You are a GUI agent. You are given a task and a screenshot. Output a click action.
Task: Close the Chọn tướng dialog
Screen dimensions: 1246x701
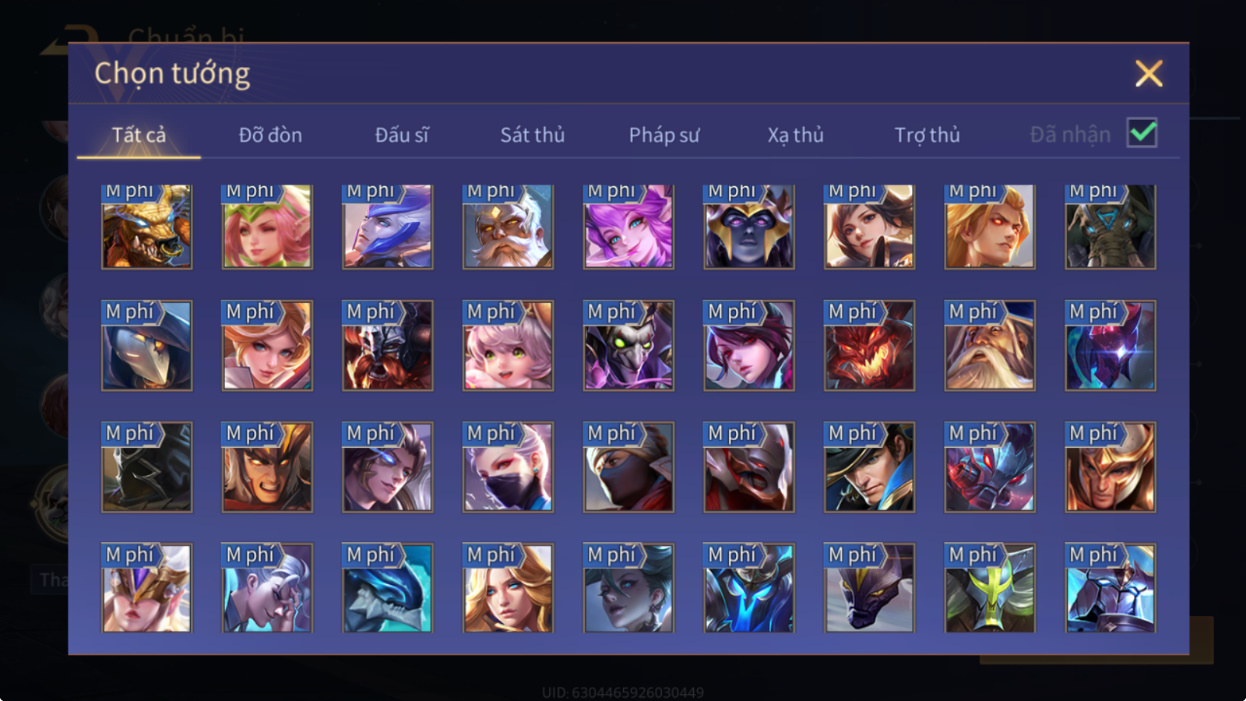point(1149,73)
